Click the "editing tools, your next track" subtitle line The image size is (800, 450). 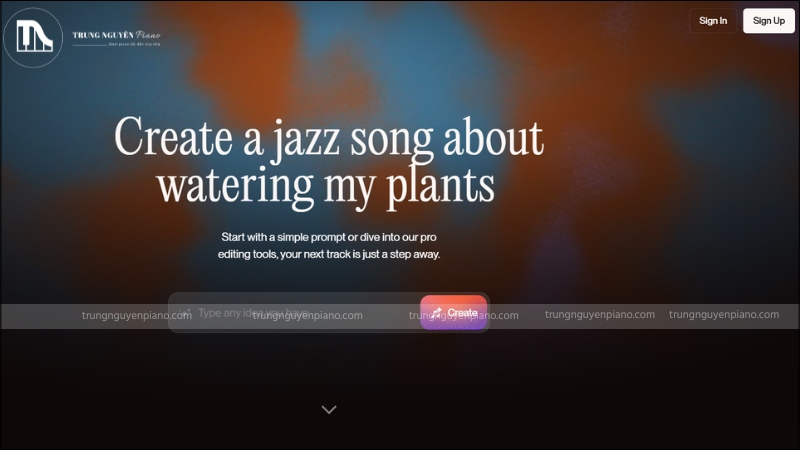click(x=329, y=254)
